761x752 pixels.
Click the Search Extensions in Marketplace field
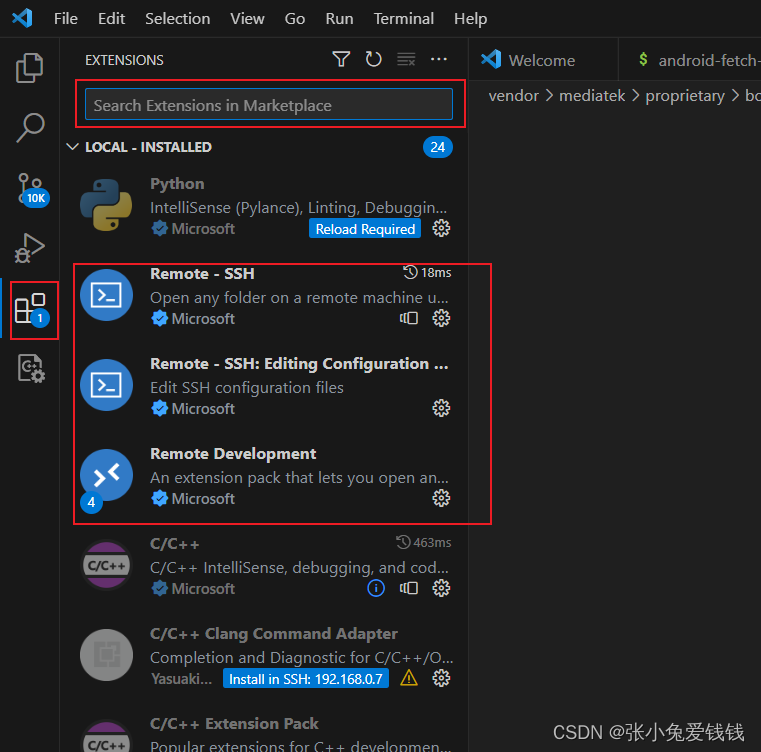pos(269,104)
